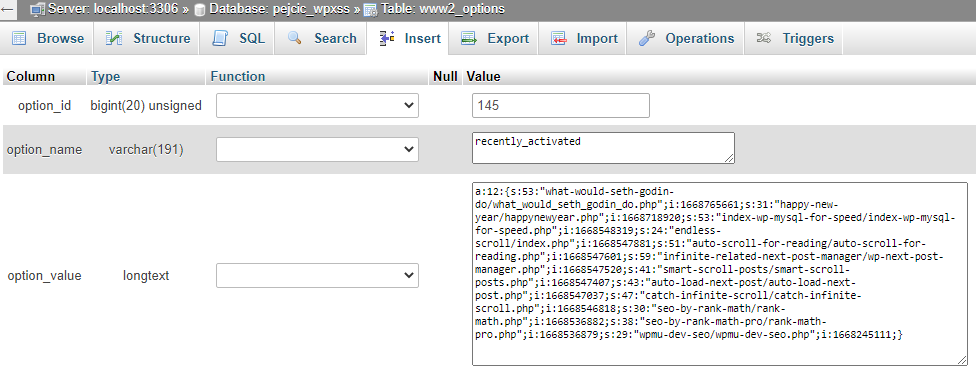
Task: Click the Value column header
Action: tap(484, 77)
